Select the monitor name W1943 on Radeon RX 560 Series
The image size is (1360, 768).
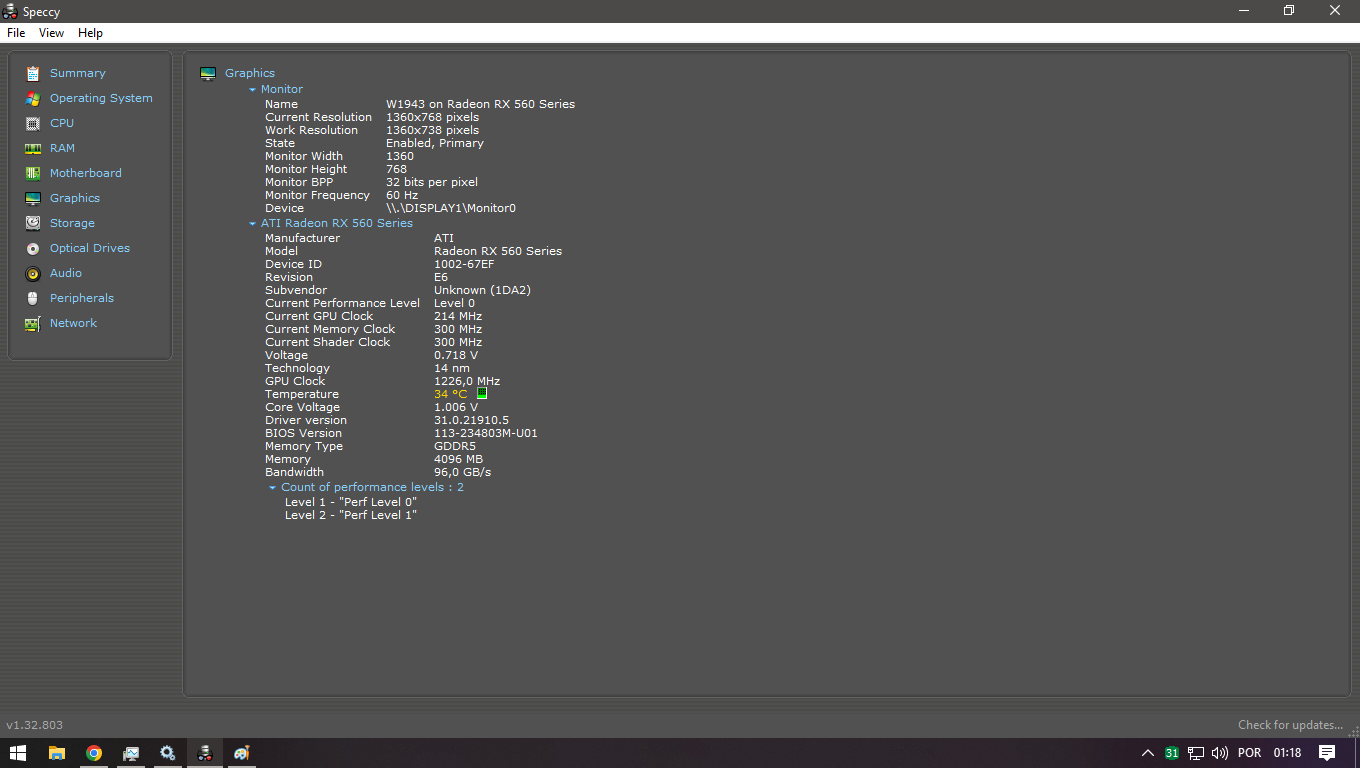click(x=480, y=104)
